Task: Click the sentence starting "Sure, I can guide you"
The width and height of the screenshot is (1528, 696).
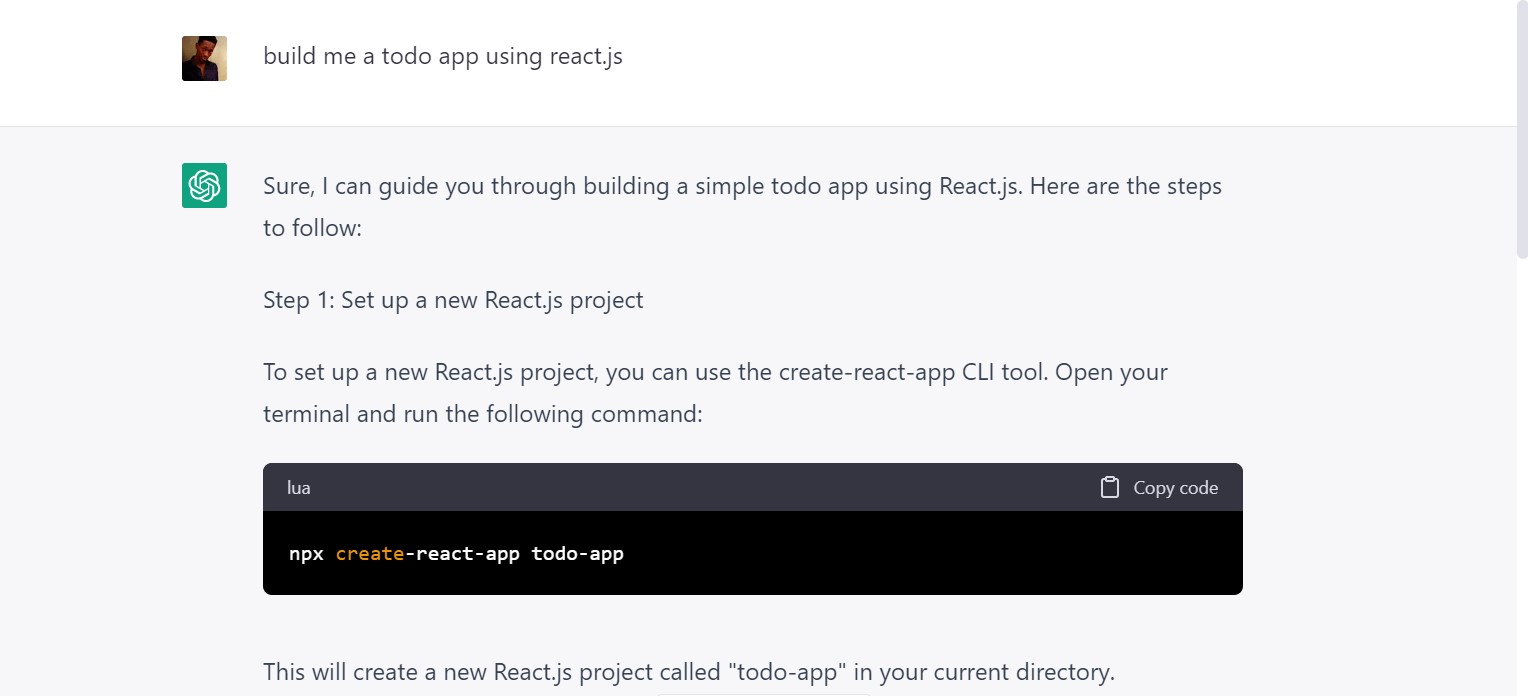Action: (742, 207)
